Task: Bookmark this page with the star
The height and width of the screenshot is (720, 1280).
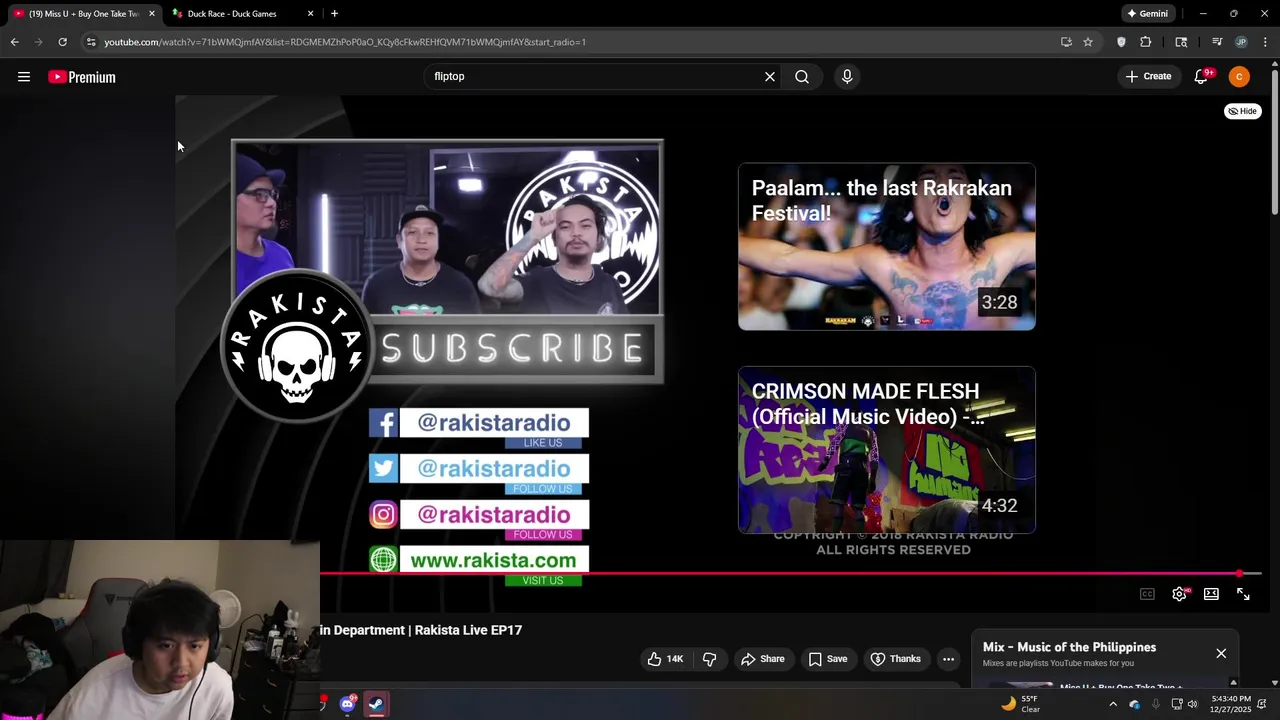Action: tap(1088, 42)
